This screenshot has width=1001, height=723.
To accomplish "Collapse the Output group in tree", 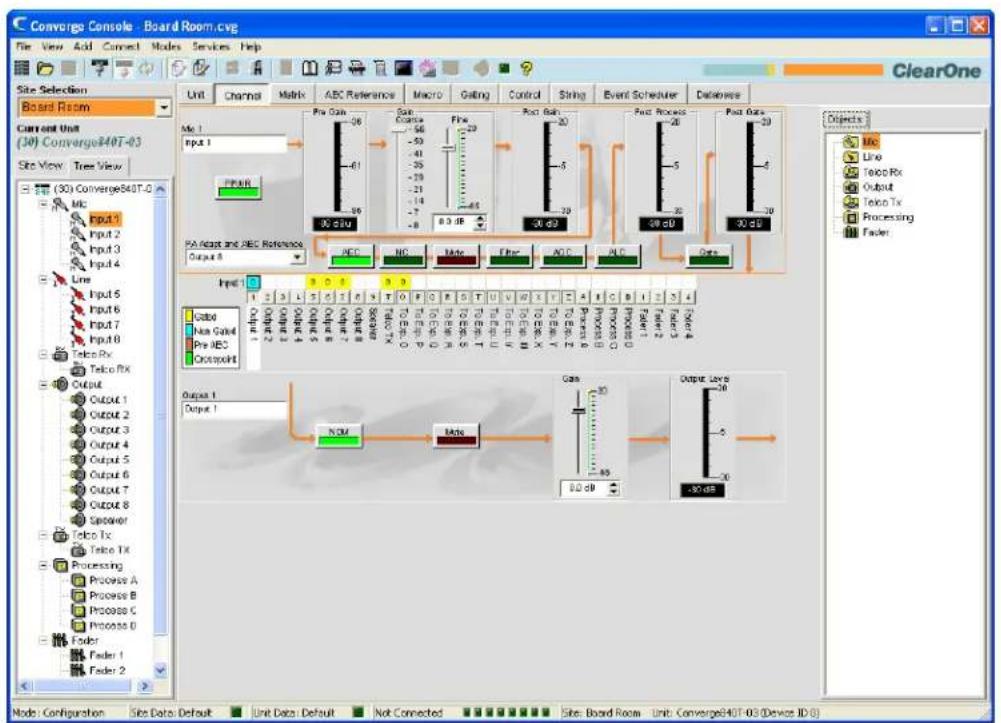I will point(44,385).
